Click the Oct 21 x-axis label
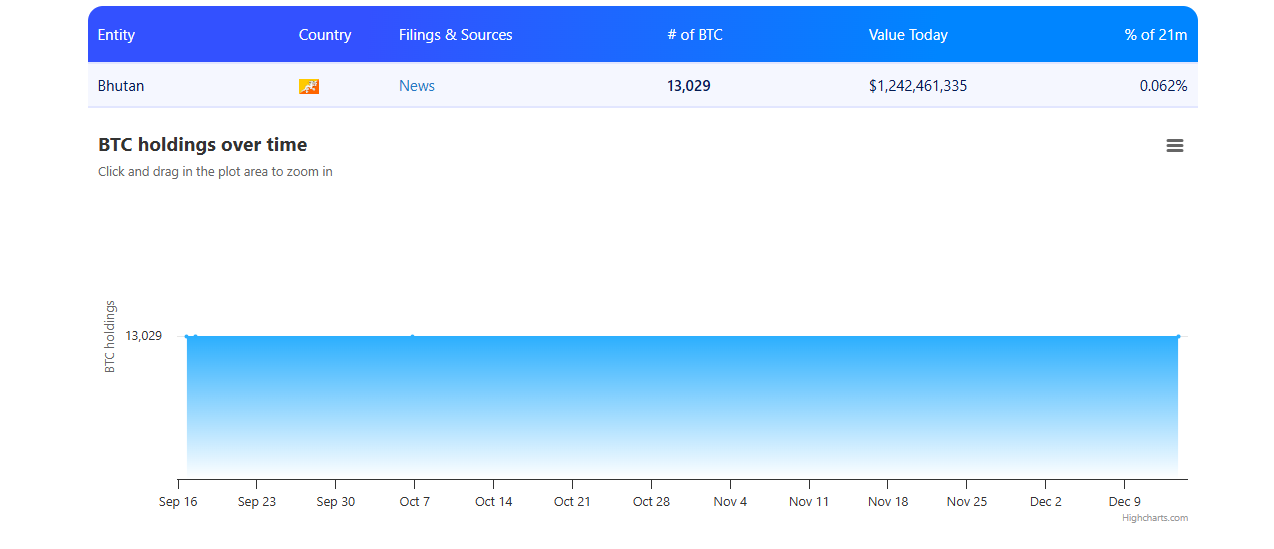The height and width of the screenshot is (549, 1274). pos(572,502)
